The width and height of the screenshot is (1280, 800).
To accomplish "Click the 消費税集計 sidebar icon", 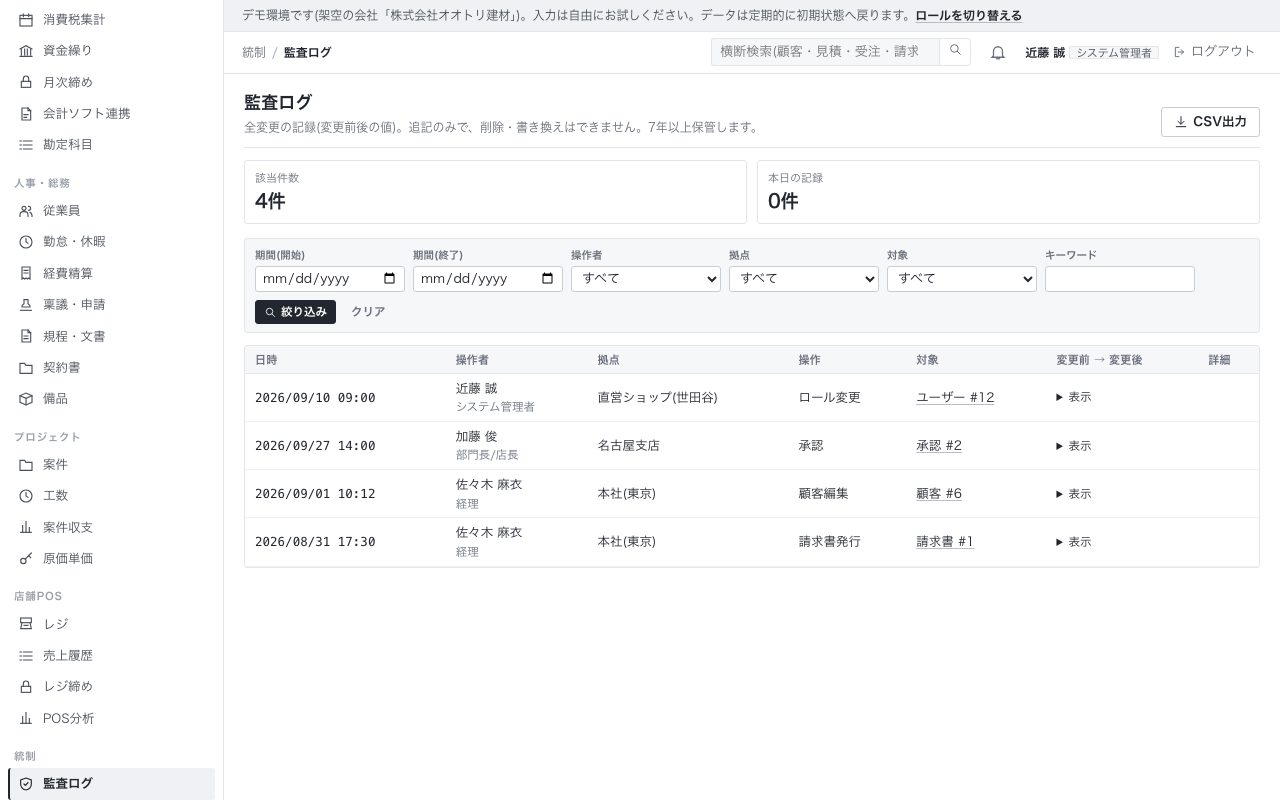I will point(26,19).
